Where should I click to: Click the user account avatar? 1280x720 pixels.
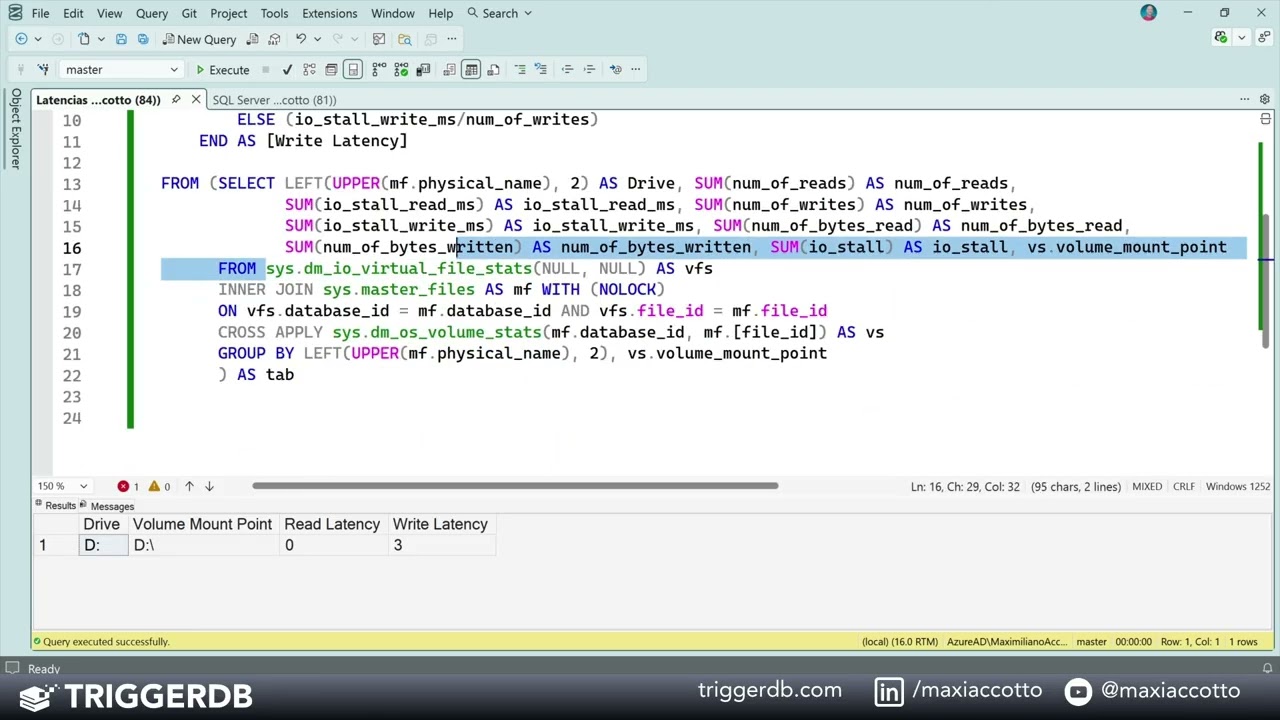tap(1148, 13)
